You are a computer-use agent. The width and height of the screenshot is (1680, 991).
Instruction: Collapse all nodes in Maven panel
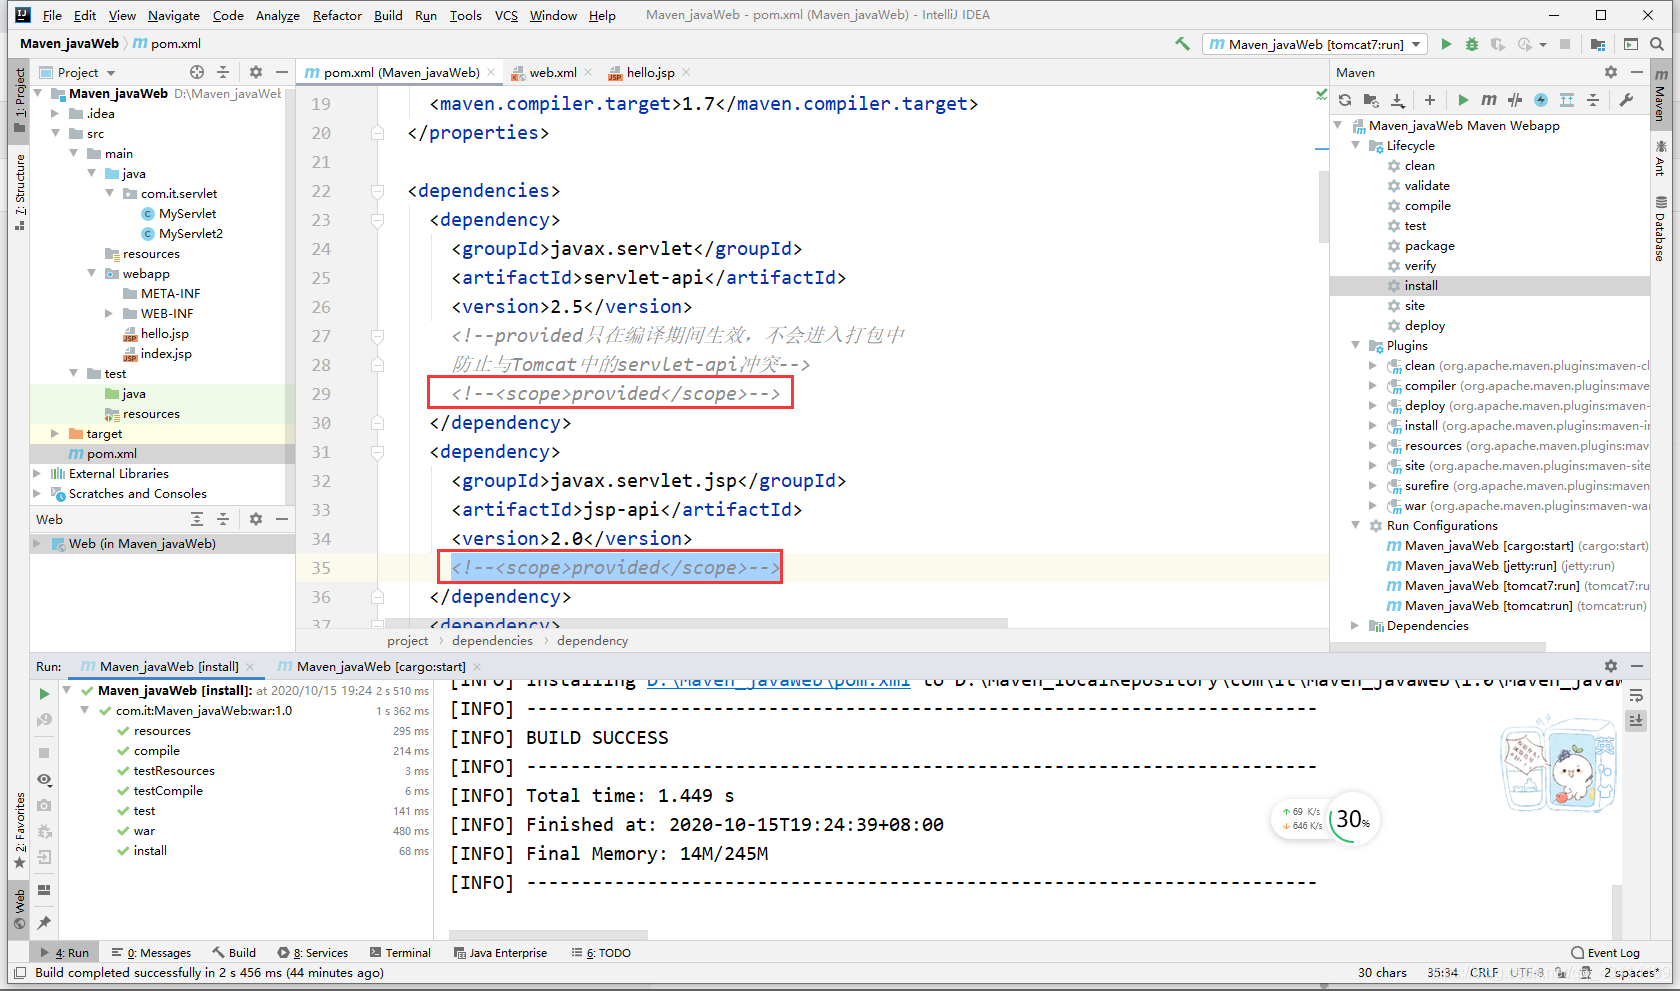pos(1593,100)
